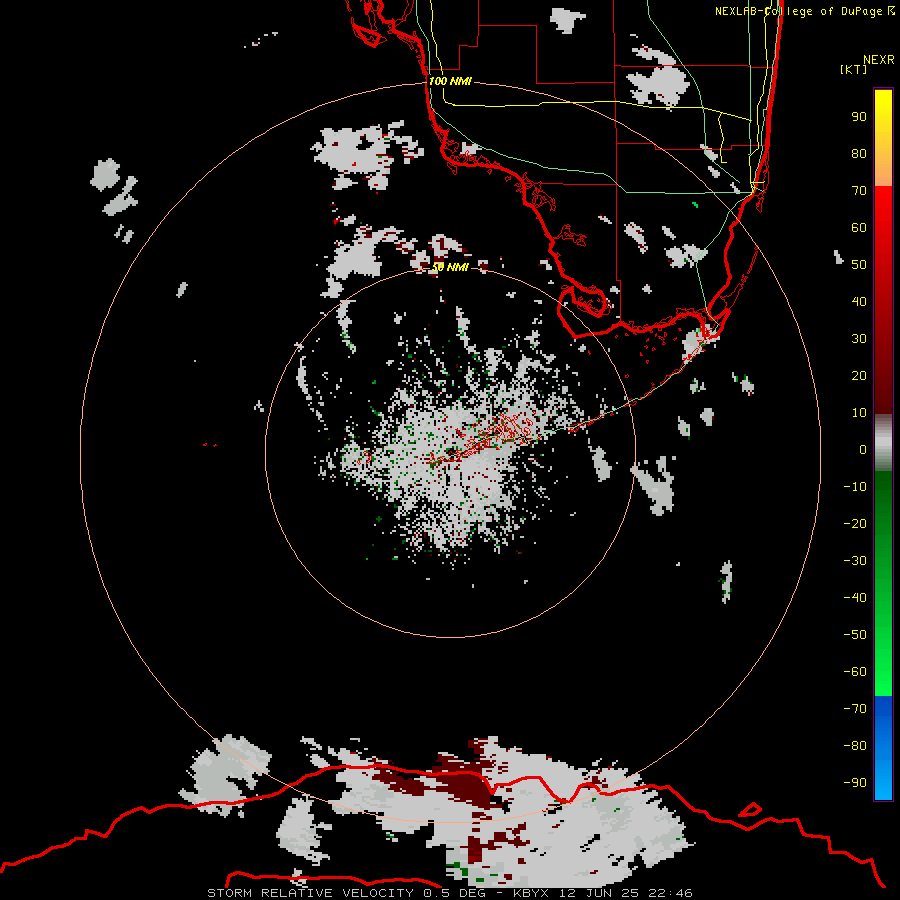Click the 0 value on the velocity scale
This screenshot has height=900, width=900.
tap(863, 449)
